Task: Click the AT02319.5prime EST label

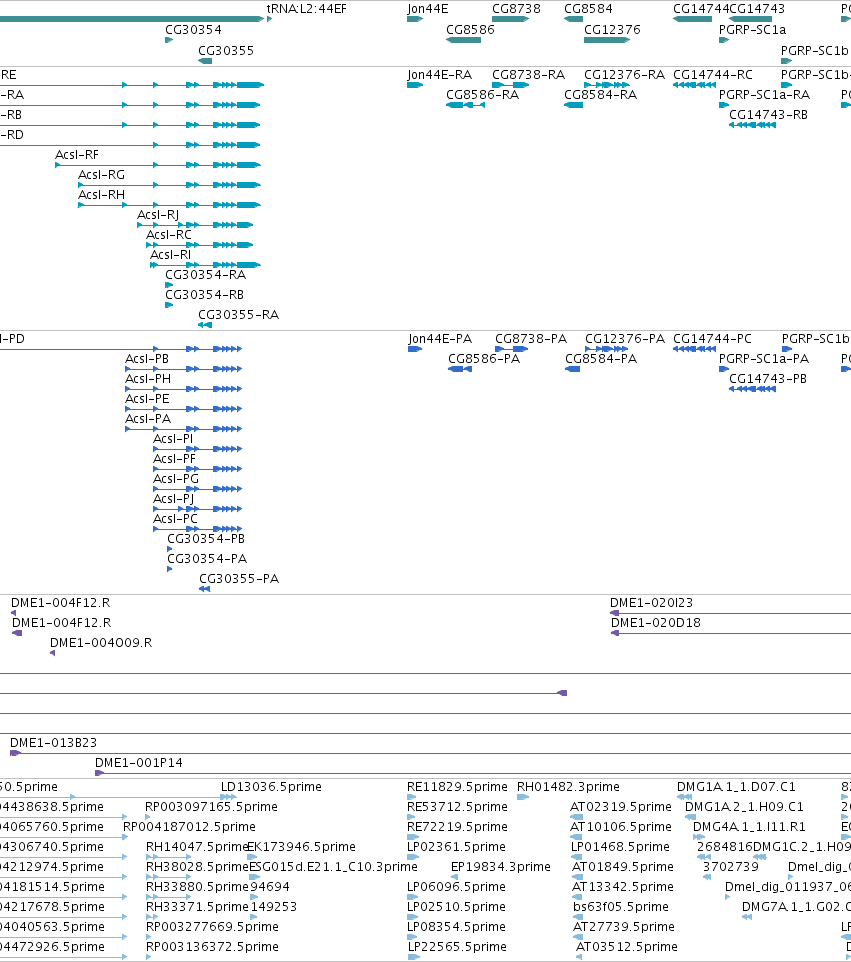Action: [621, 806]
